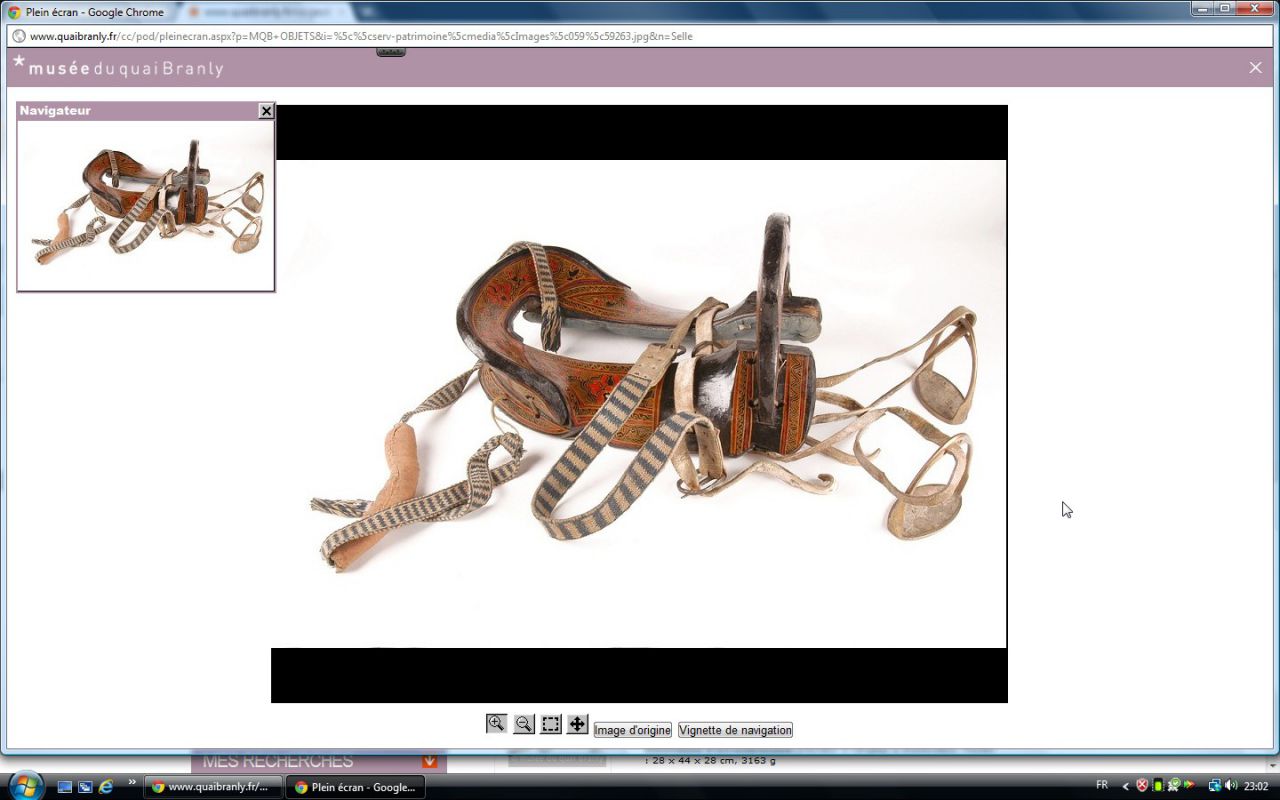
Task: Open the FR language bar selector
Action: click(x=1102, y=785)
